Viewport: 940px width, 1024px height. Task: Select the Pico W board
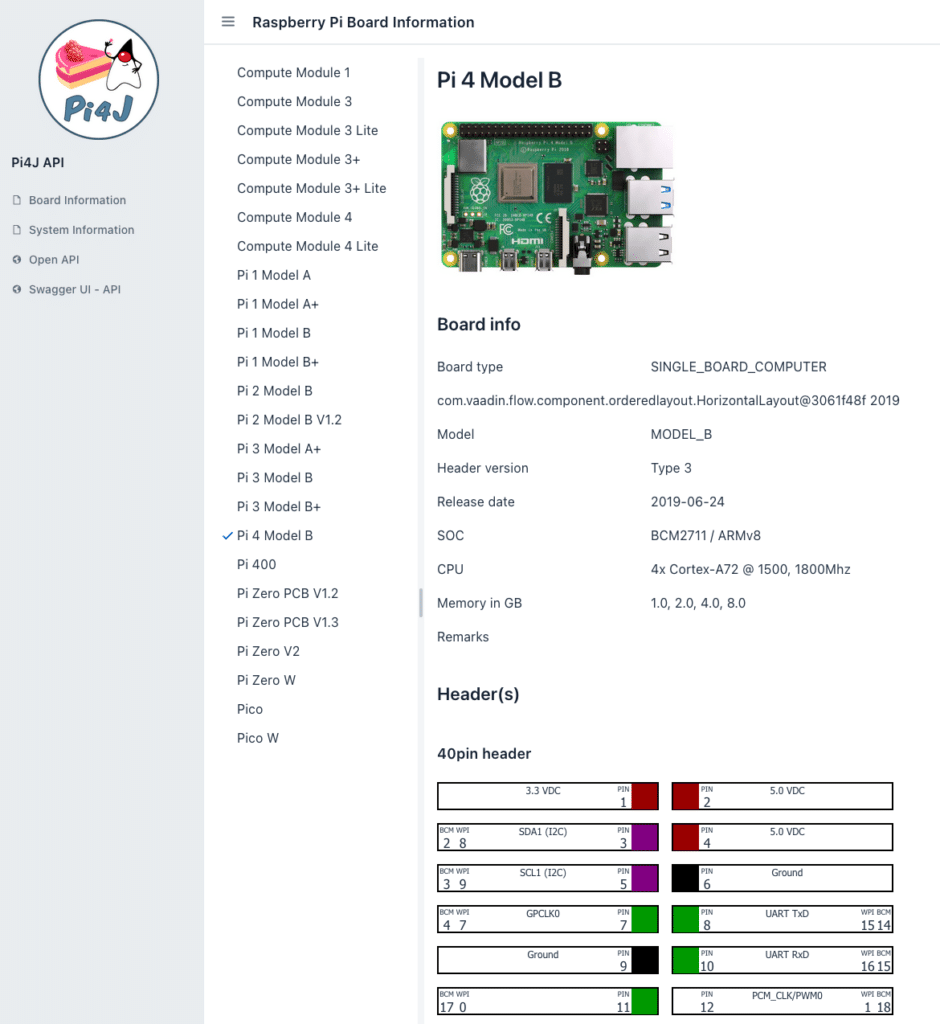pyautogui.click(x=257, y=738)
